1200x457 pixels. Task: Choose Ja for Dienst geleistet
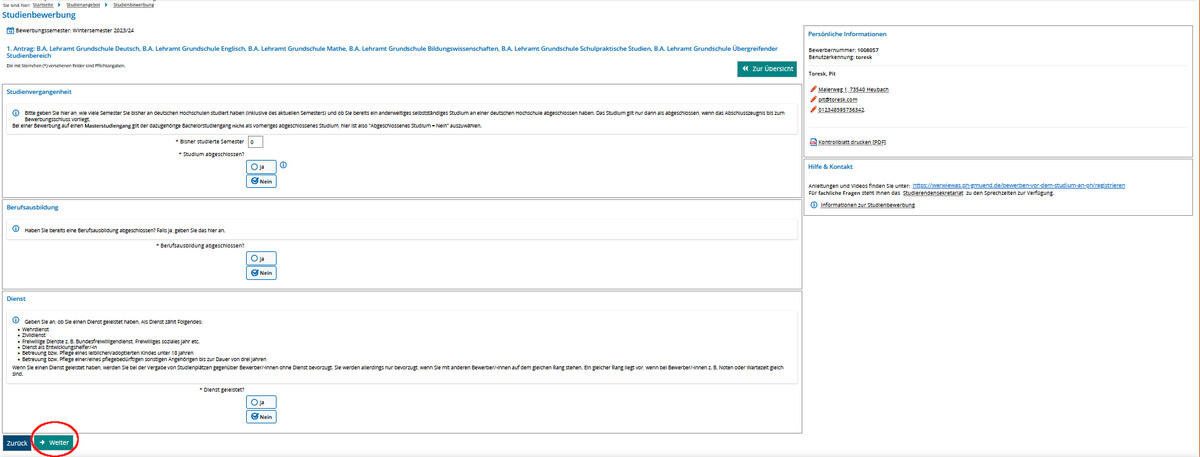click(x=260, y=402)
